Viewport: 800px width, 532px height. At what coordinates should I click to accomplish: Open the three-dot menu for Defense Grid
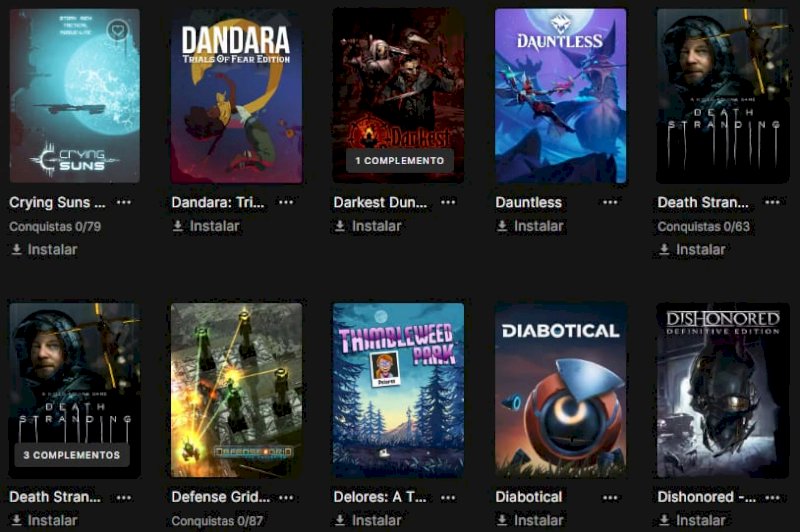tap(286, 497)
